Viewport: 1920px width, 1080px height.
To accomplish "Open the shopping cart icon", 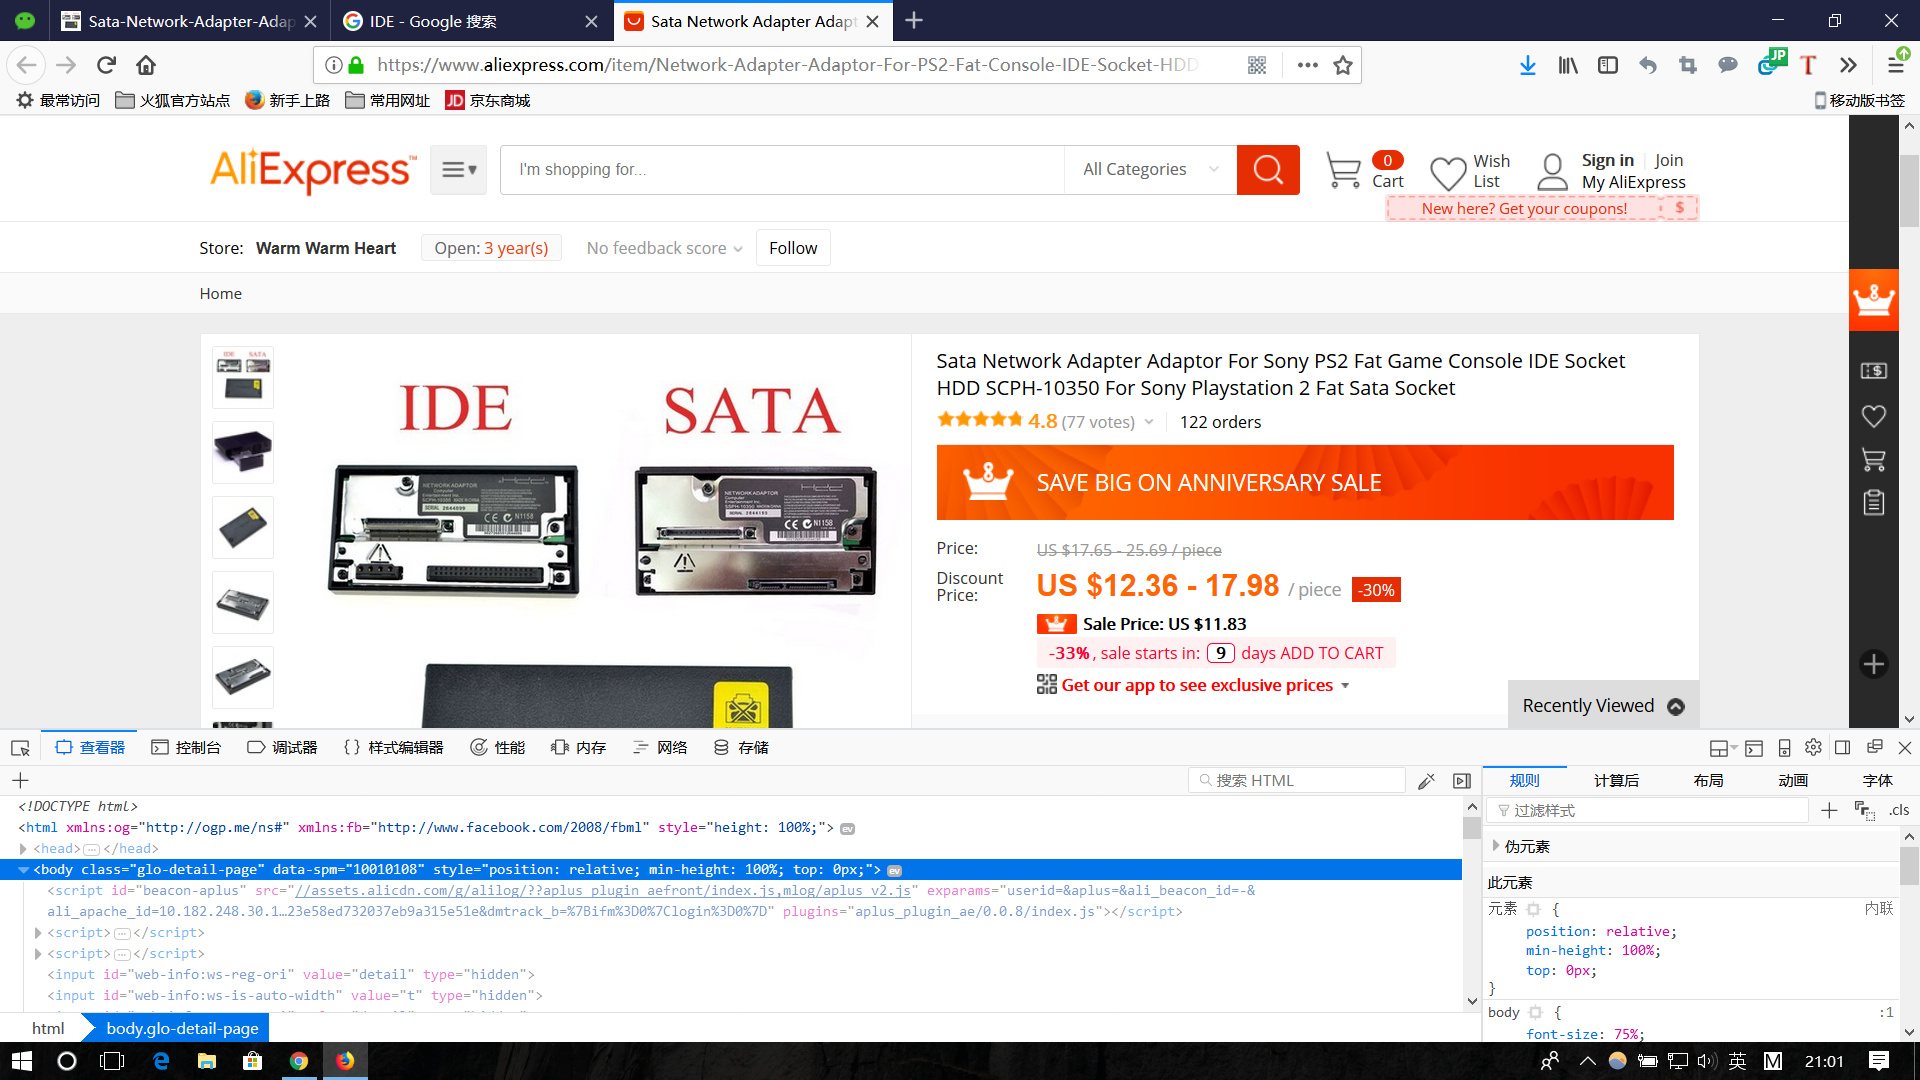I will [1342, 170].
